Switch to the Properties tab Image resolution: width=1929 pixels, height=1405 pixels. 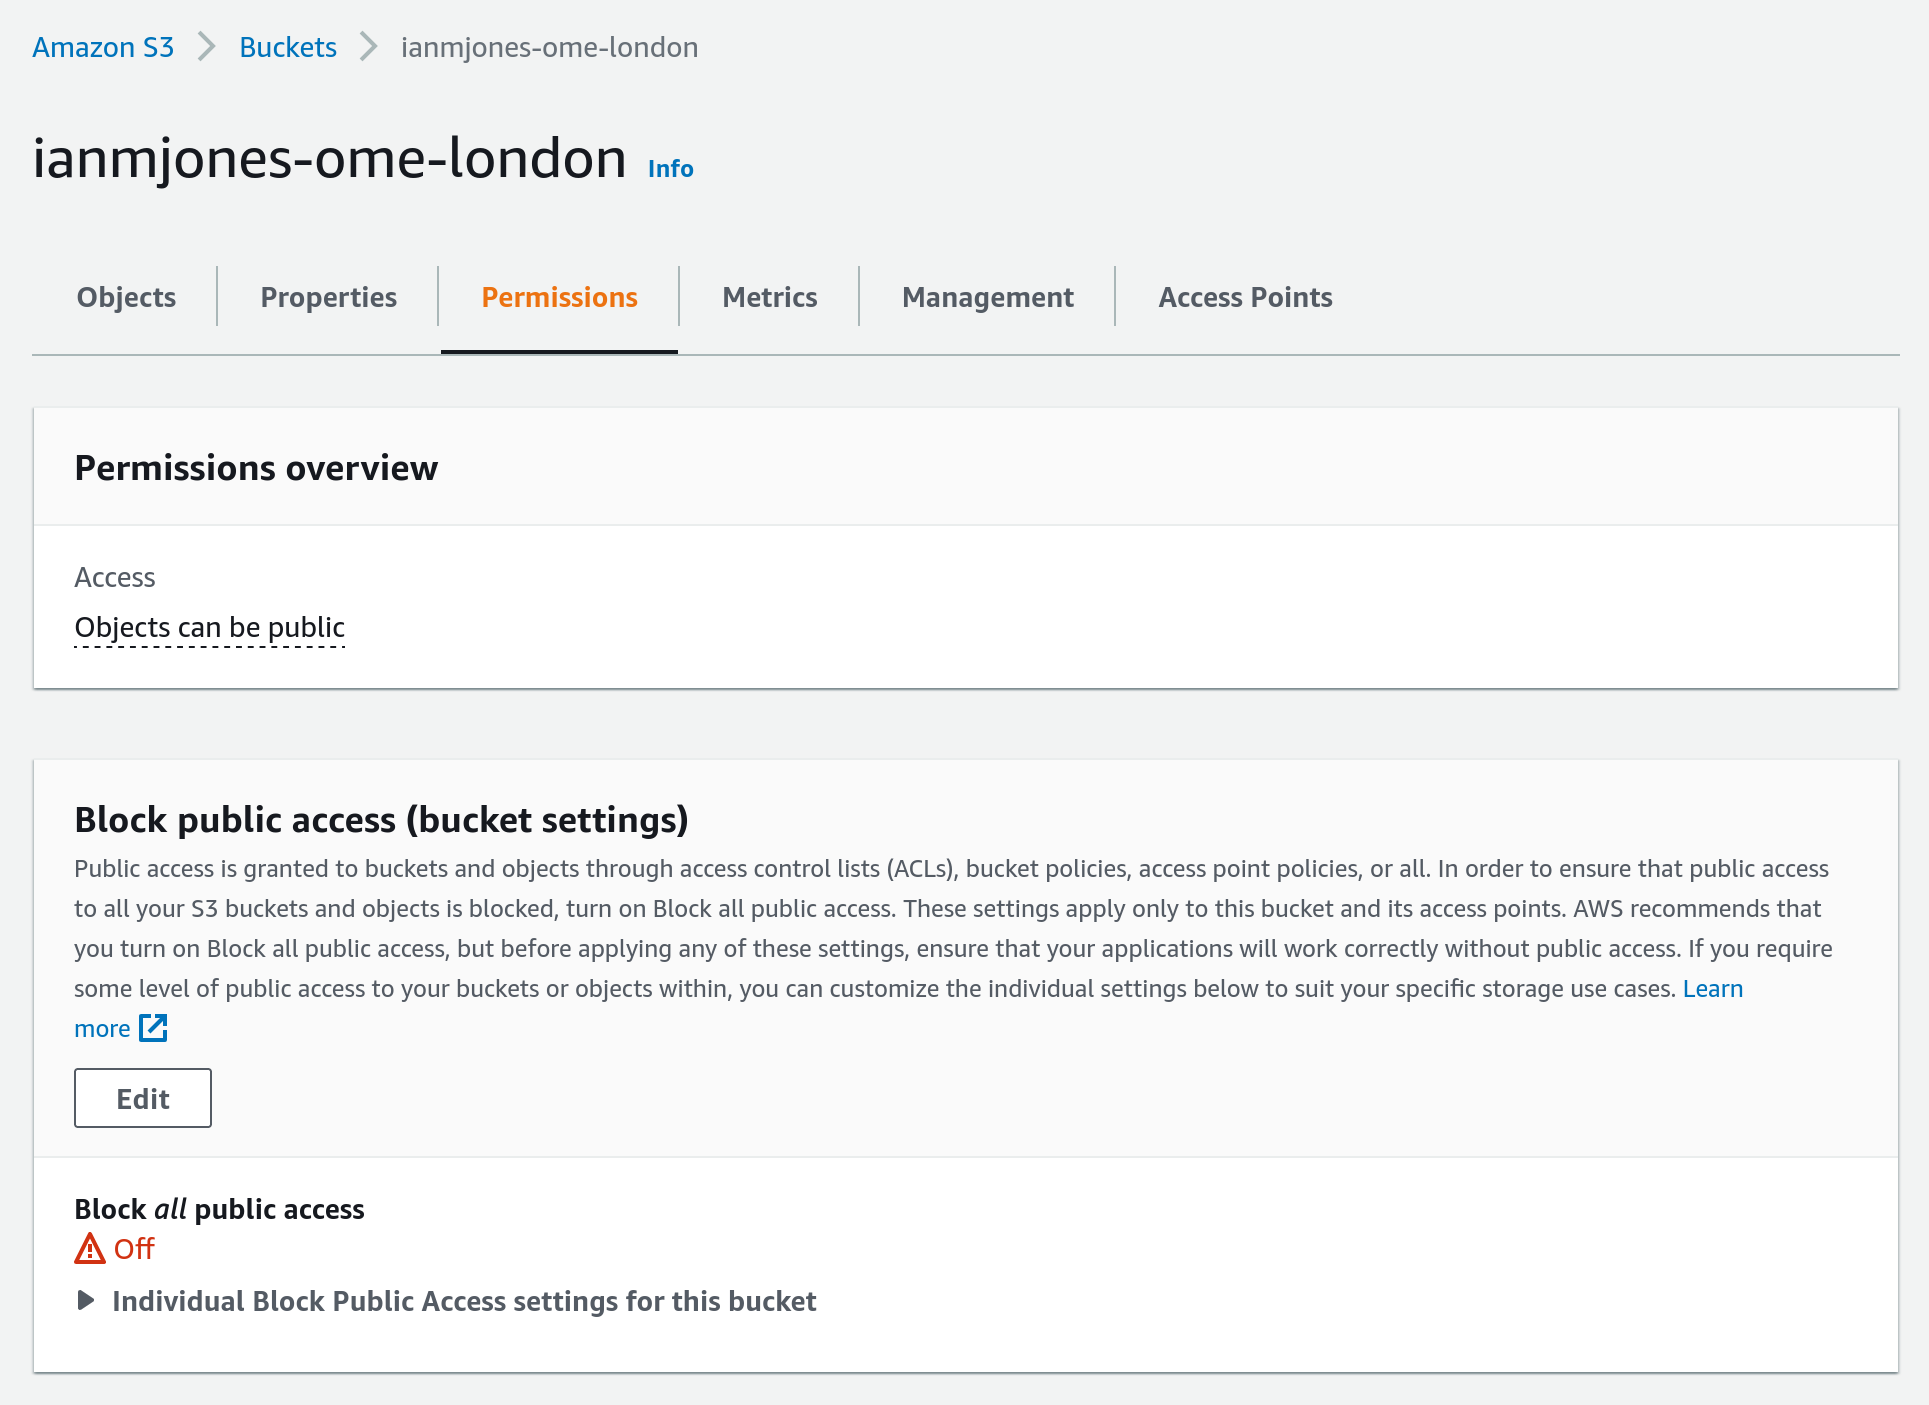(328, 297)
